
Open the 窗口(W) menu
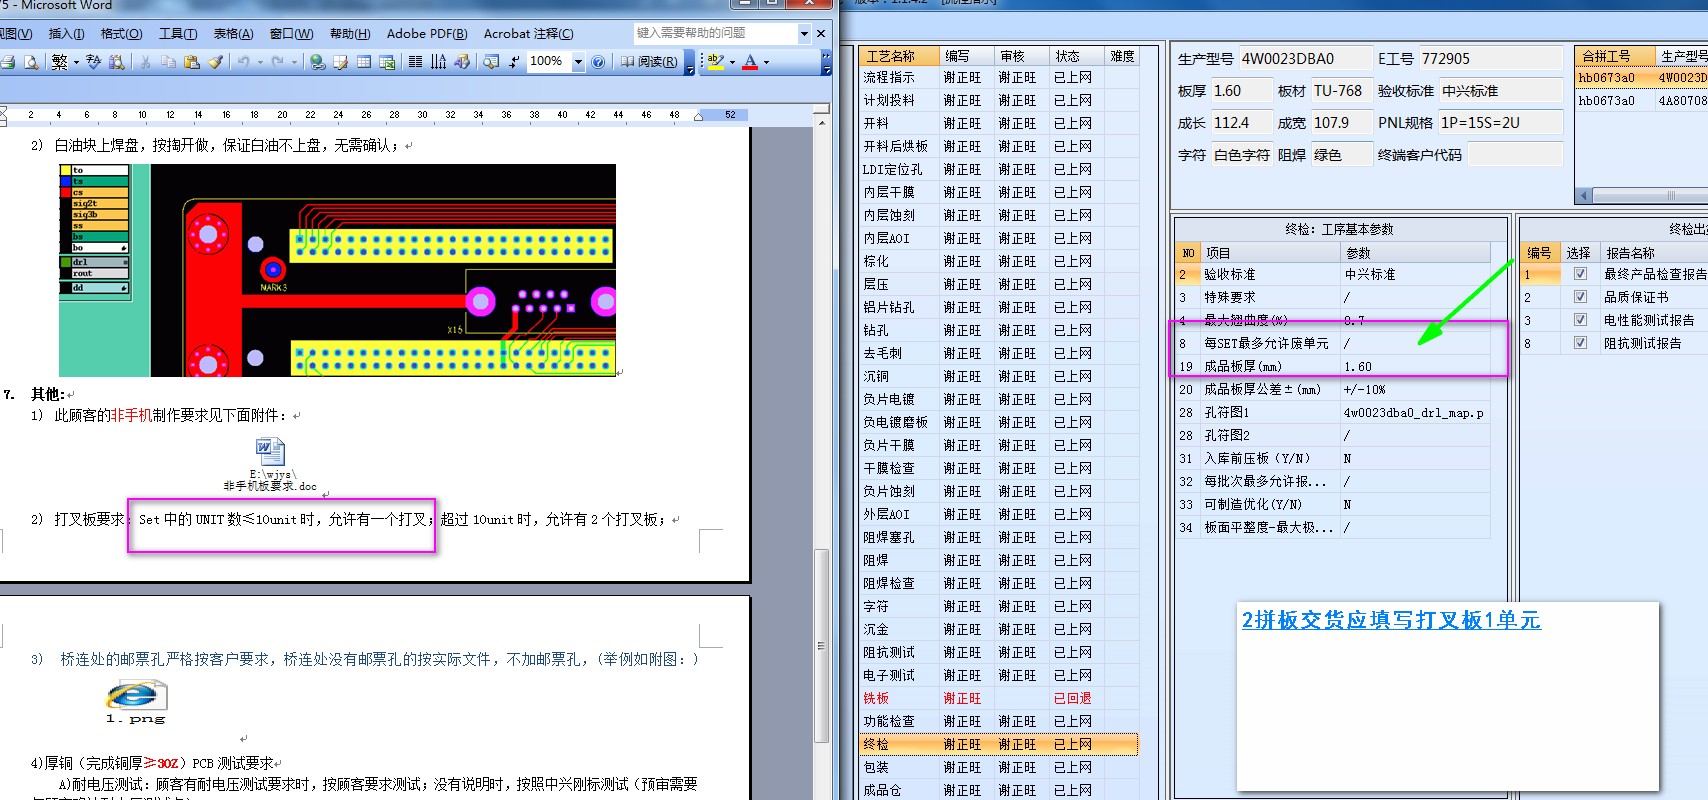point(291,34)
